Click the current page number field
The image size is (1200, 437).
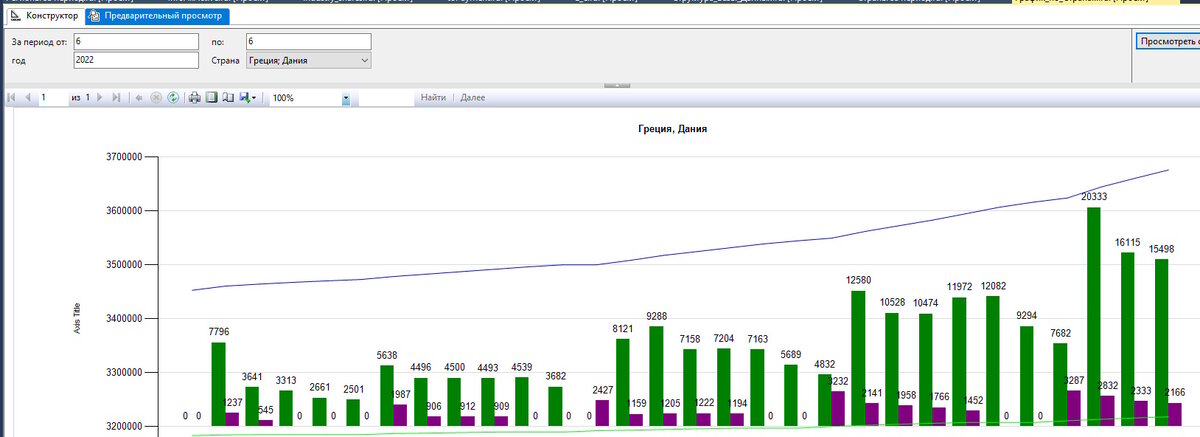[52, 98]
